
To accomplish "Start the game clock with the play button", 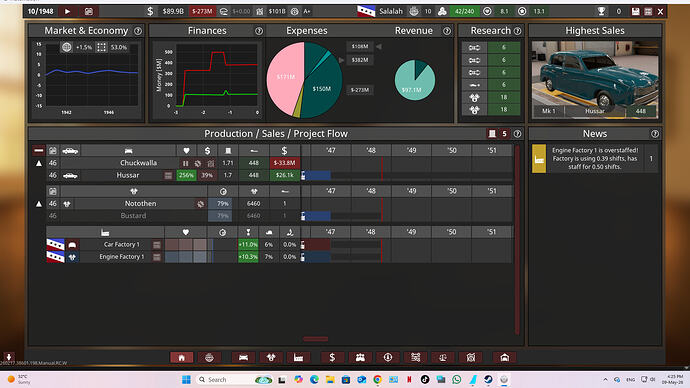I will 67,11.
